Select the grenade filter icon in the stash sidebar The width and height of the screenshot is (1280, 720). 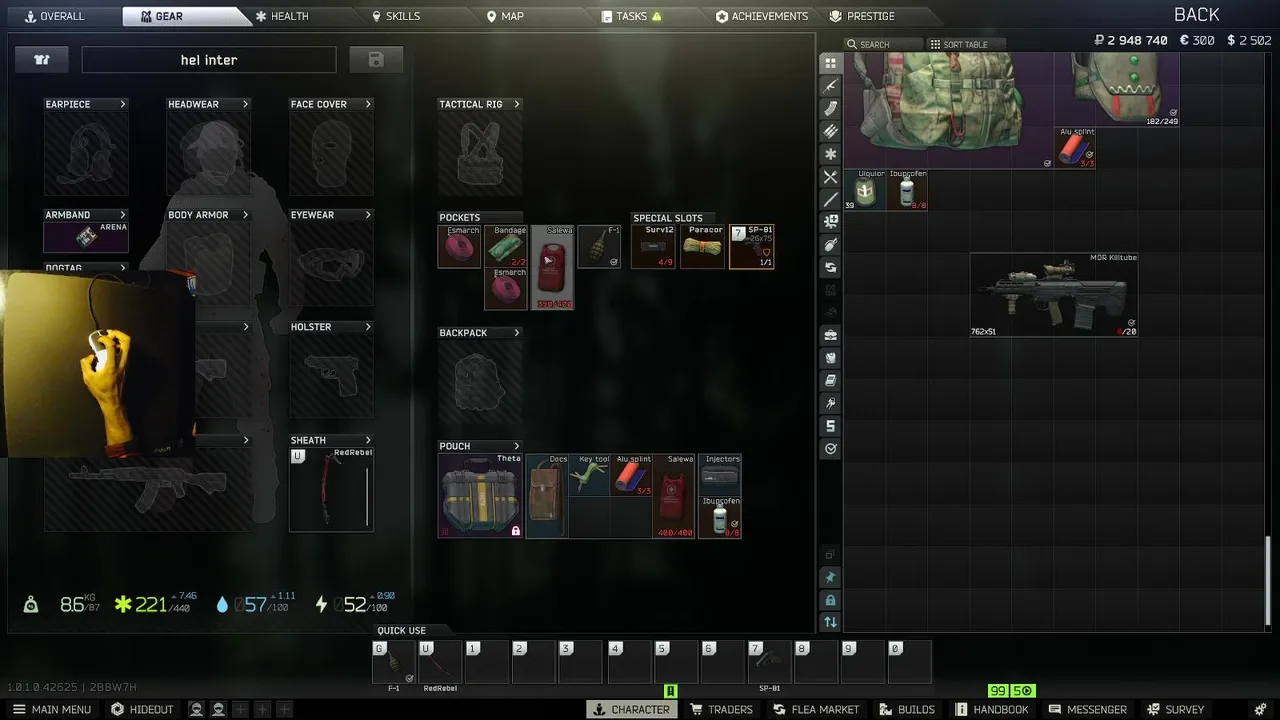[x=830, y=245]
